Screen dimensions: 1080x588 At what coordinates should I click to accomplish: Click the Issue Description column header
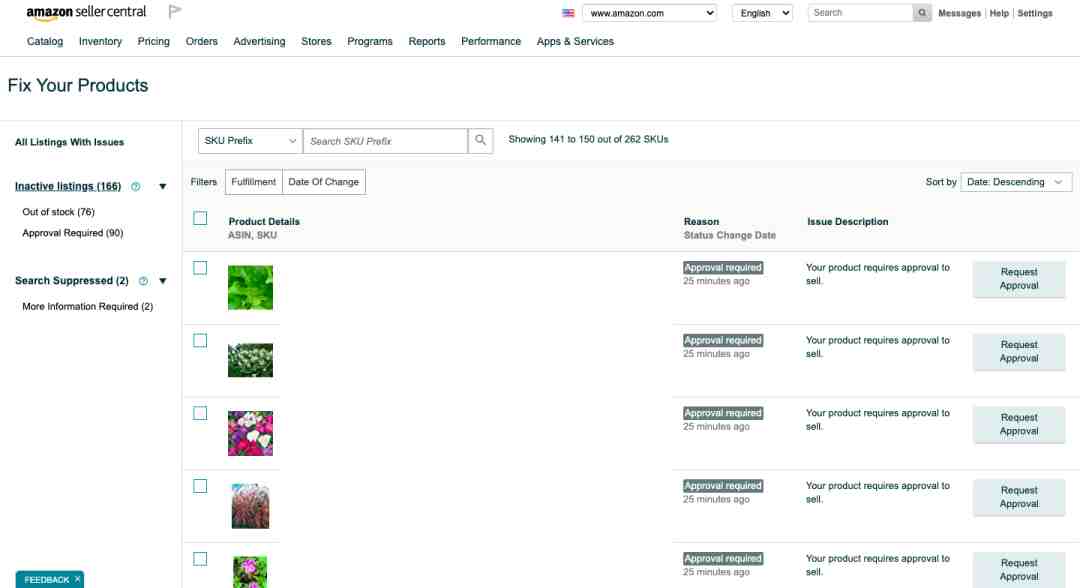[x=847, y=222]
